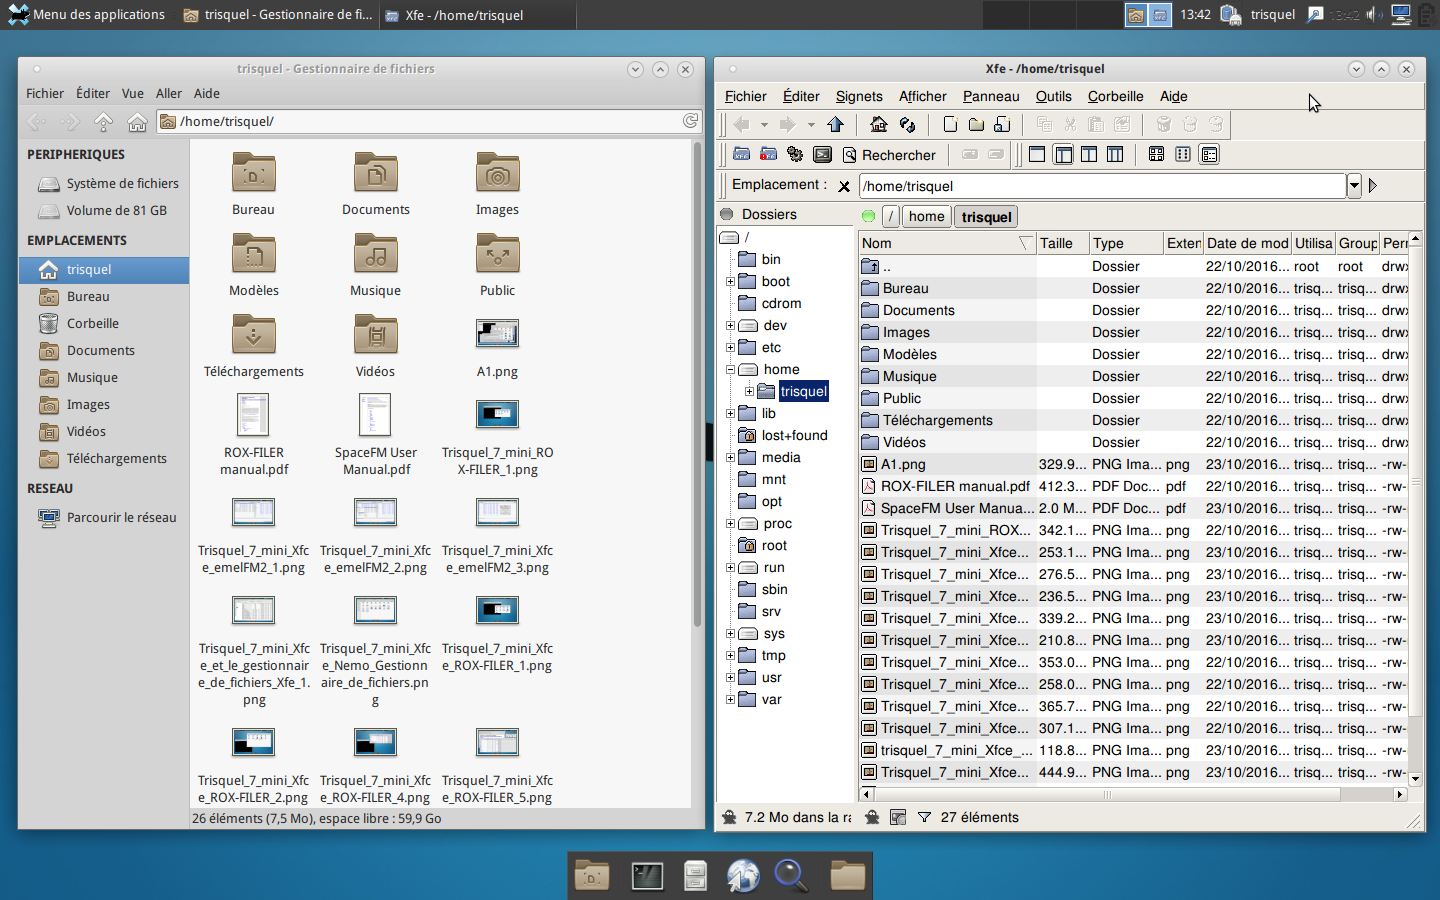Collapse the home folder in Xfe tree
Image resolution: width=1440 pixels, height=900 pixels.
click(730, 370)
